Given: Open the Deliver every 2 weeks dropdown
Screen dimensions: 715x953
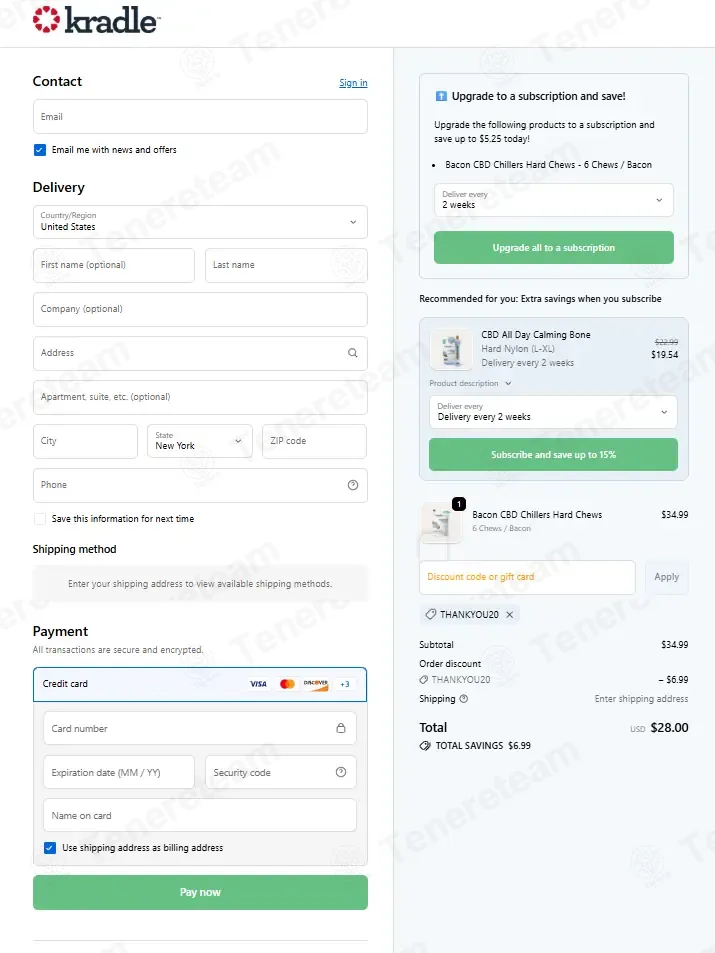Looking at the screenshot, I should [553, 200].
